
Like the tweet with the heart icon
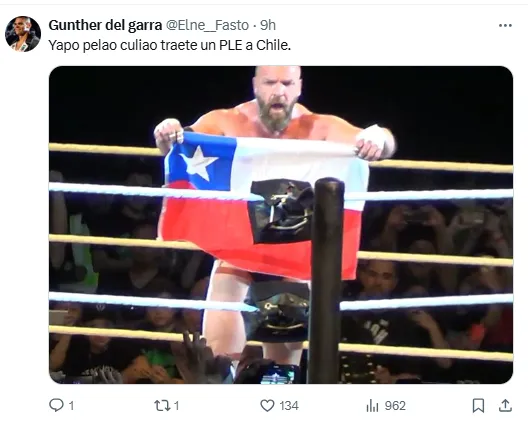[267, 405]
